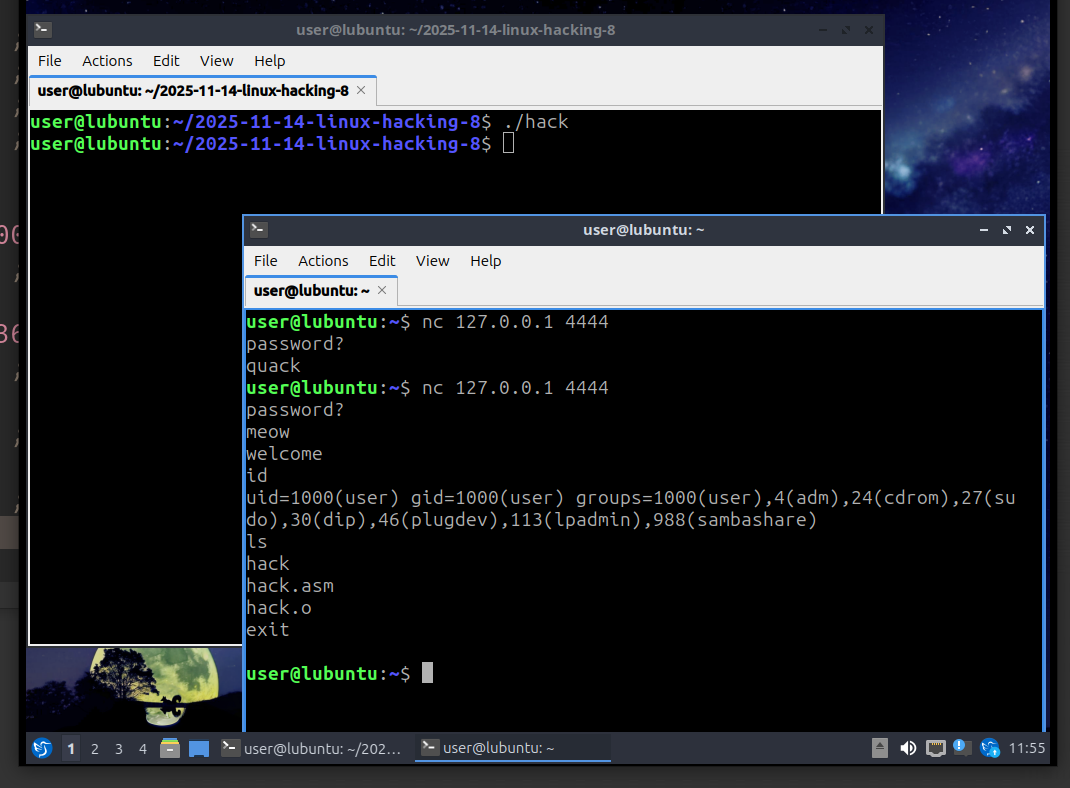The height and width of the screenshot is (788, 1070).
Task: Open the notifications tray icon
Action: tap(962, 747)
